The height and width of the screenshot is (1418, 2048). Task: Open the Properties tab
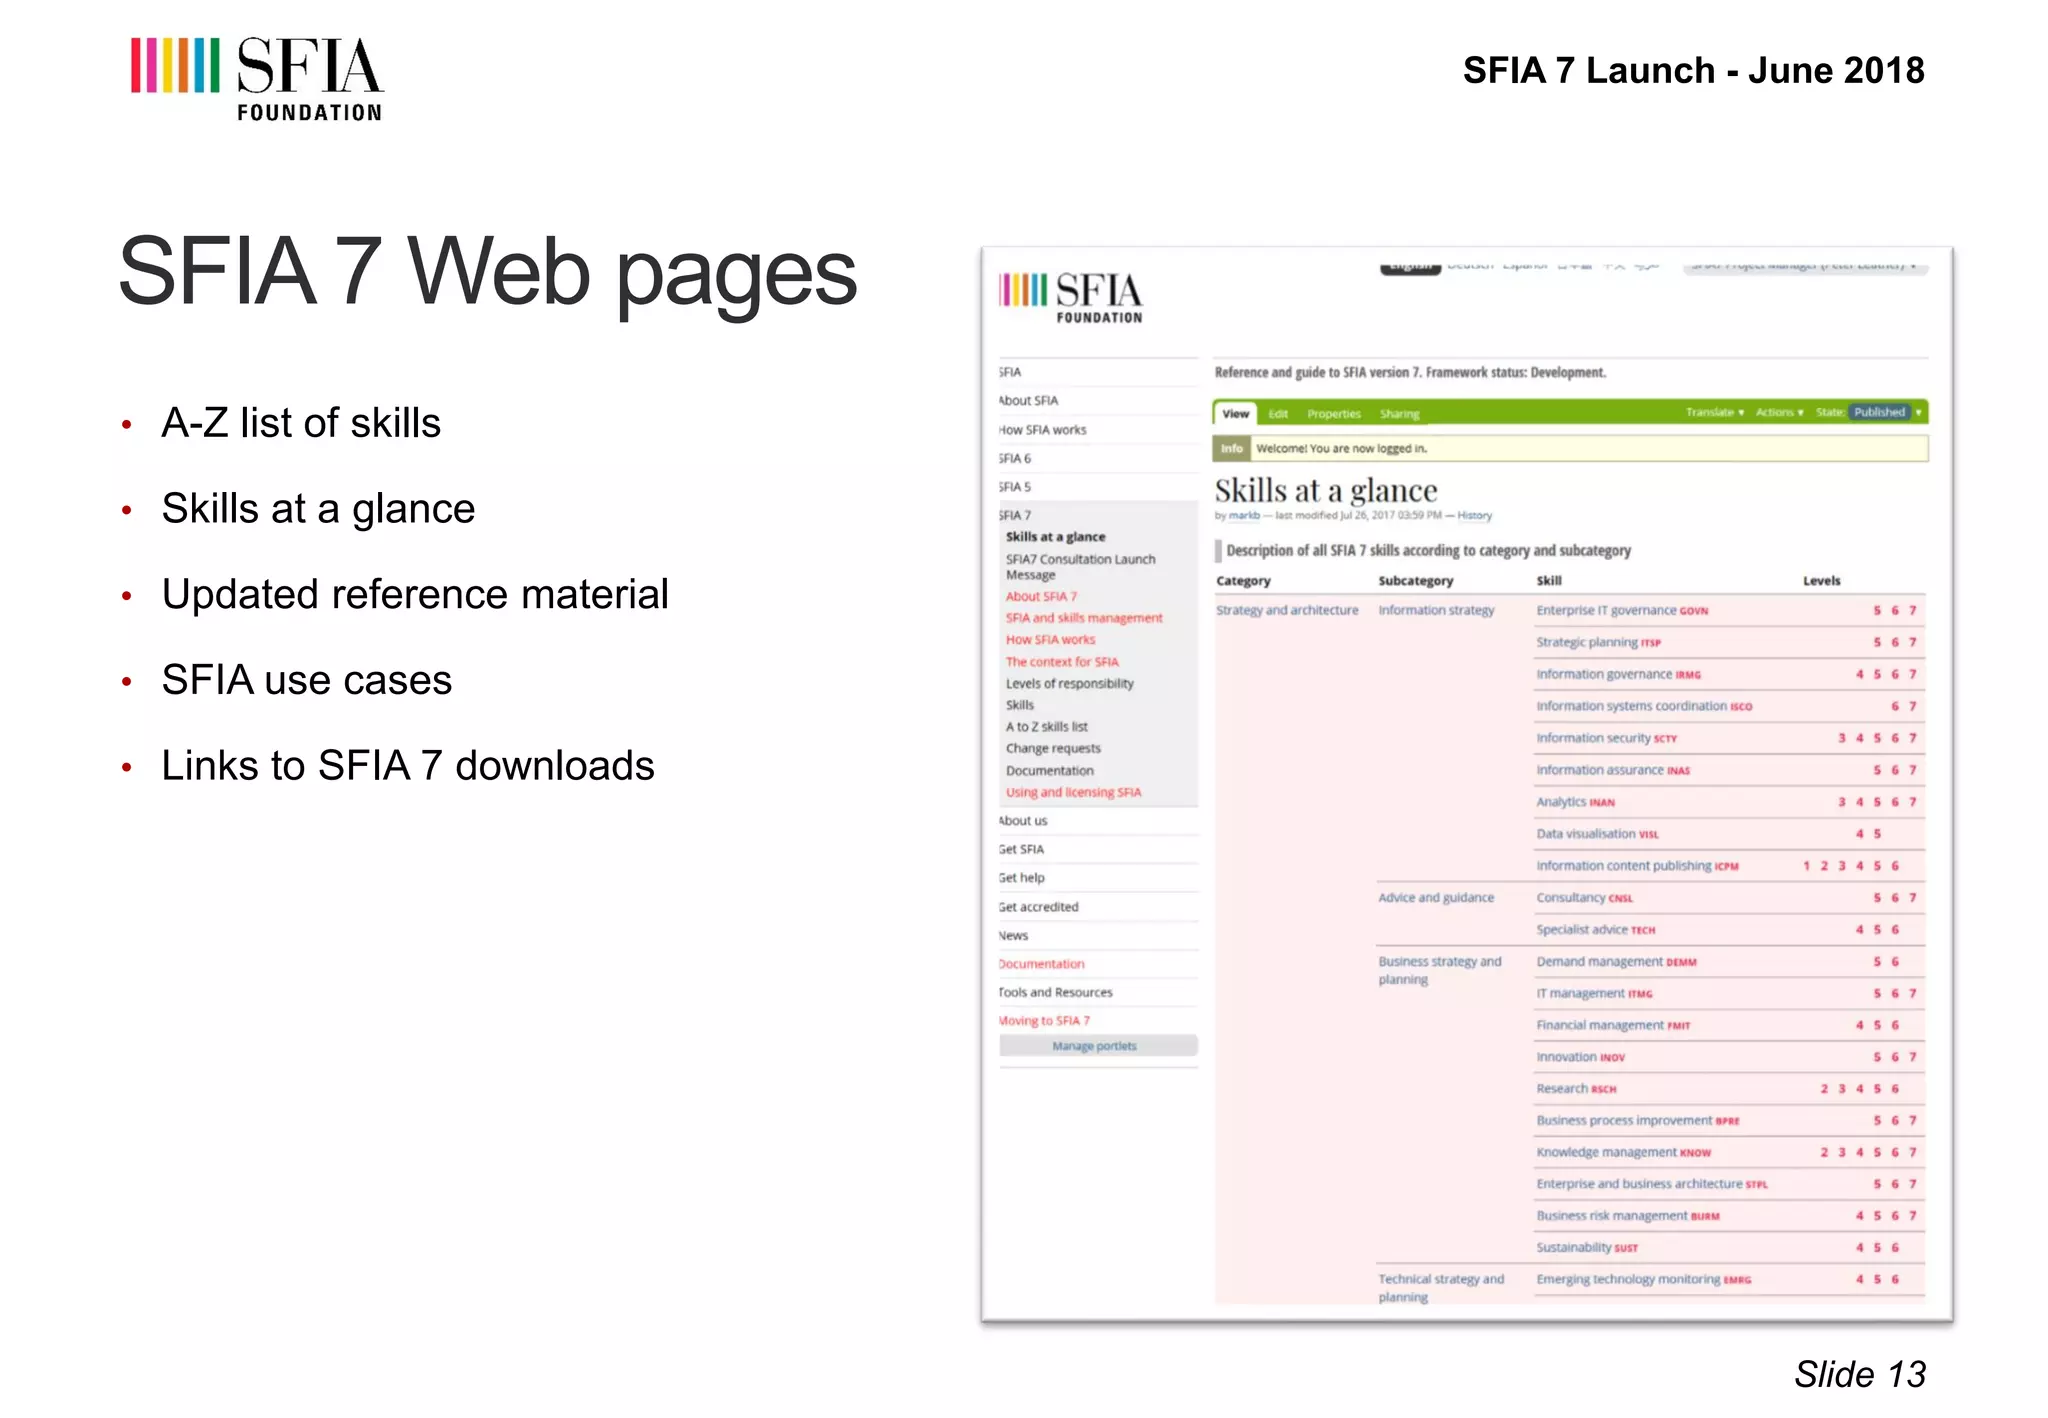pos(1334,414)
